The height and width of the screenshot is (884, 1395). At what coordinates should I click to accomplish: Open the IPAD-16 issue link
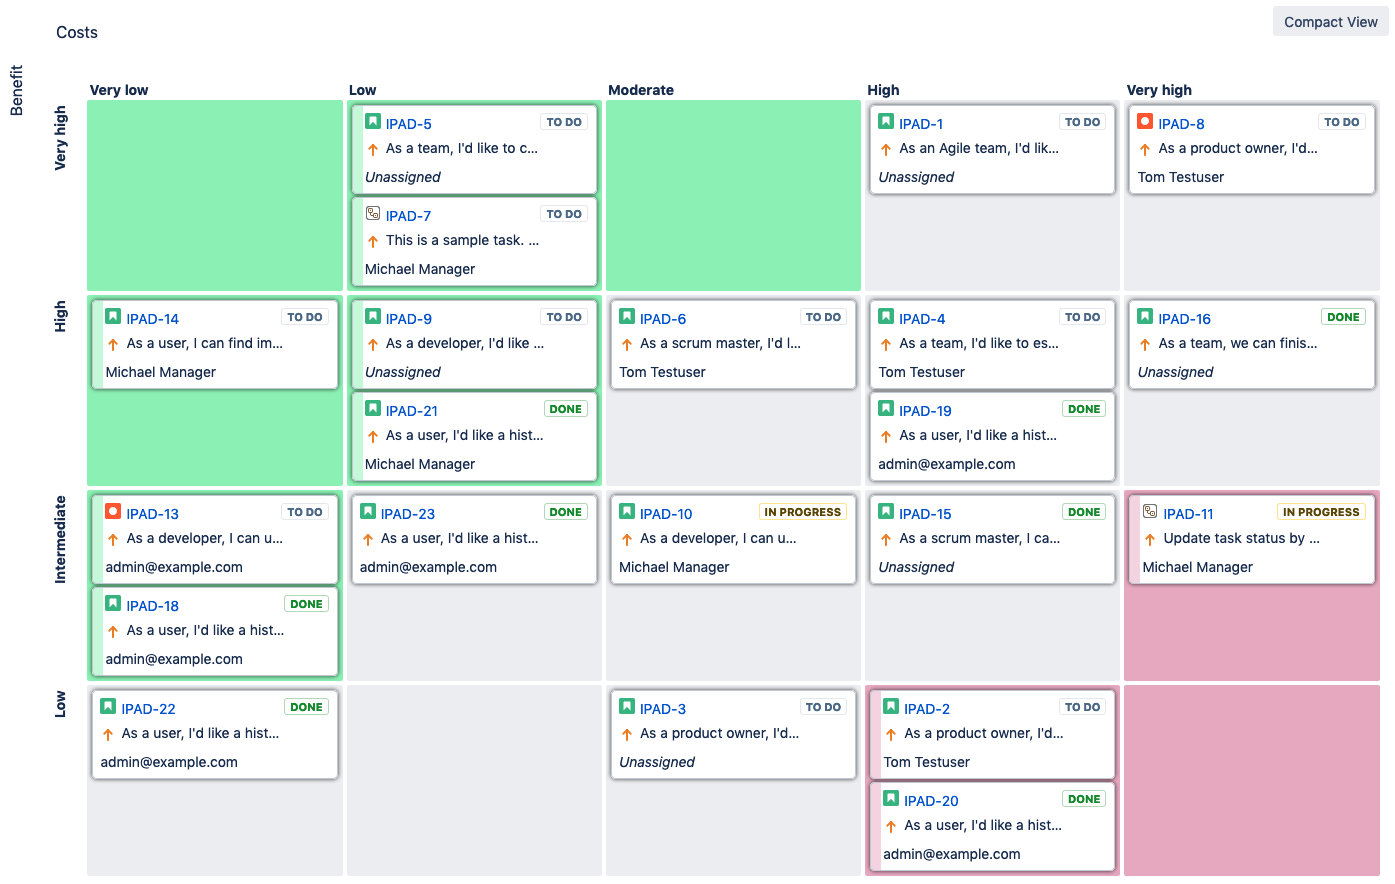click(x=1184, y=319)
